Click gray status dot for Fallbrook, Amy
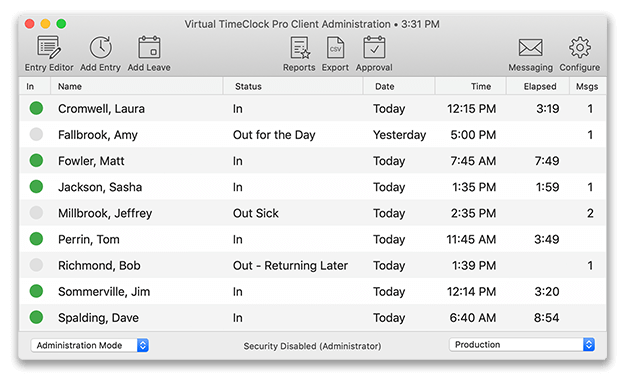This screenshot has height=376, width=625. pyautogui.click(x=36, y=134)
